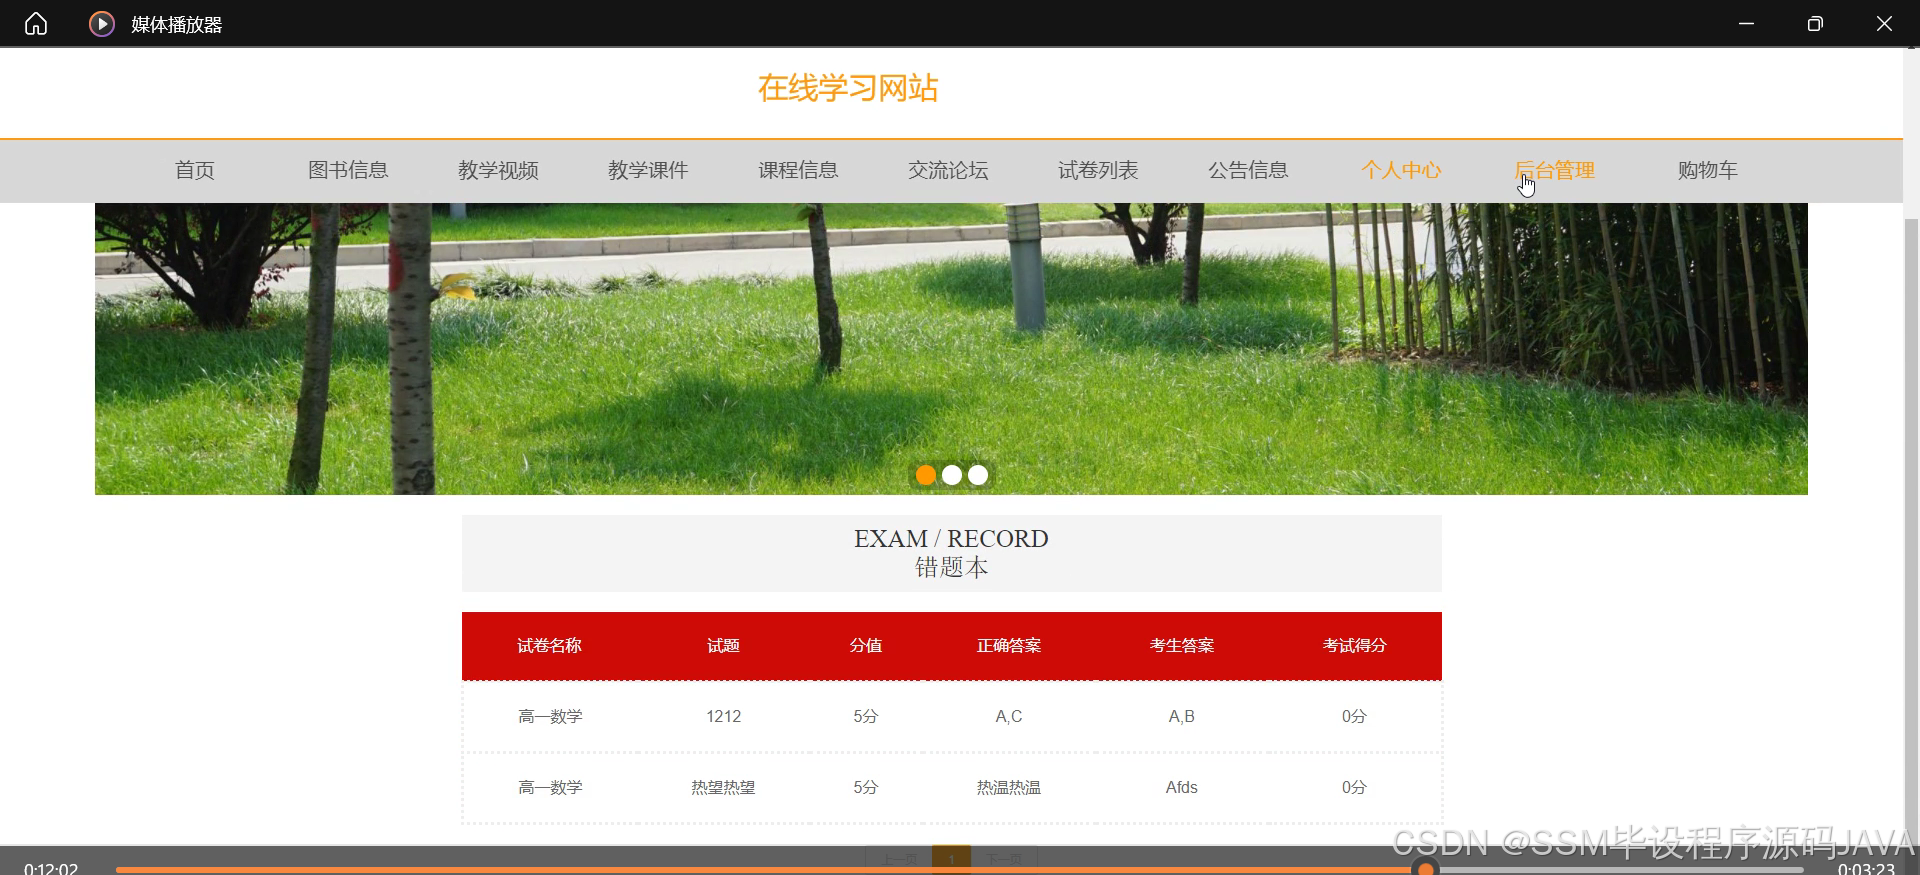Click the 考试得分 column header
Image resolution: width=1920 pixels, height=875 pixels.
click(1355, 646)
